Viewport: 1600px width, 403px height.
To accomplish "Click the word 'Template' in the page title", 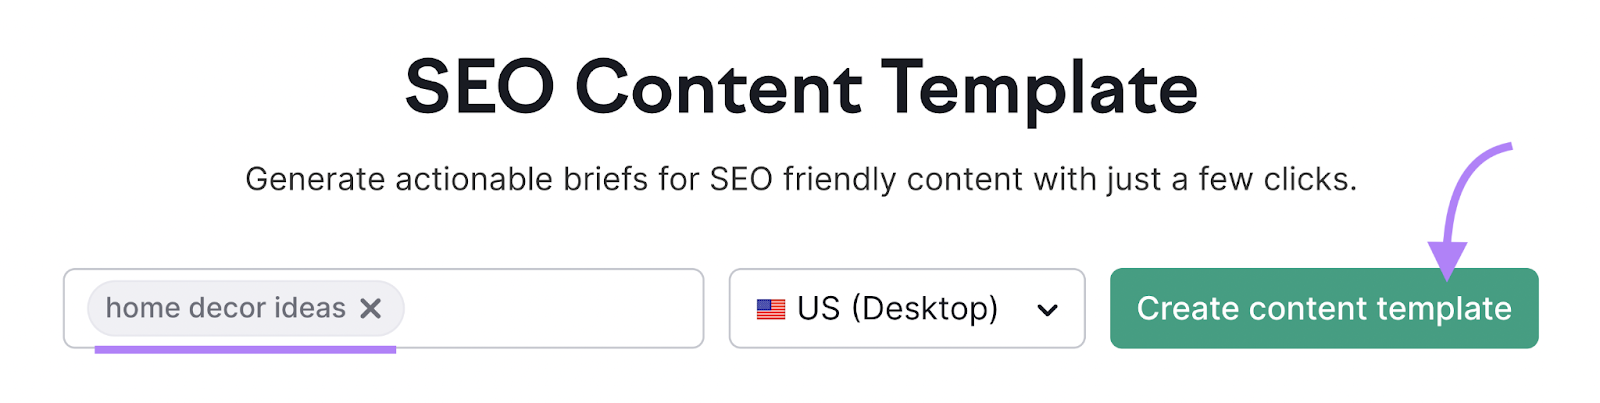I will (x=1039, y=88).
